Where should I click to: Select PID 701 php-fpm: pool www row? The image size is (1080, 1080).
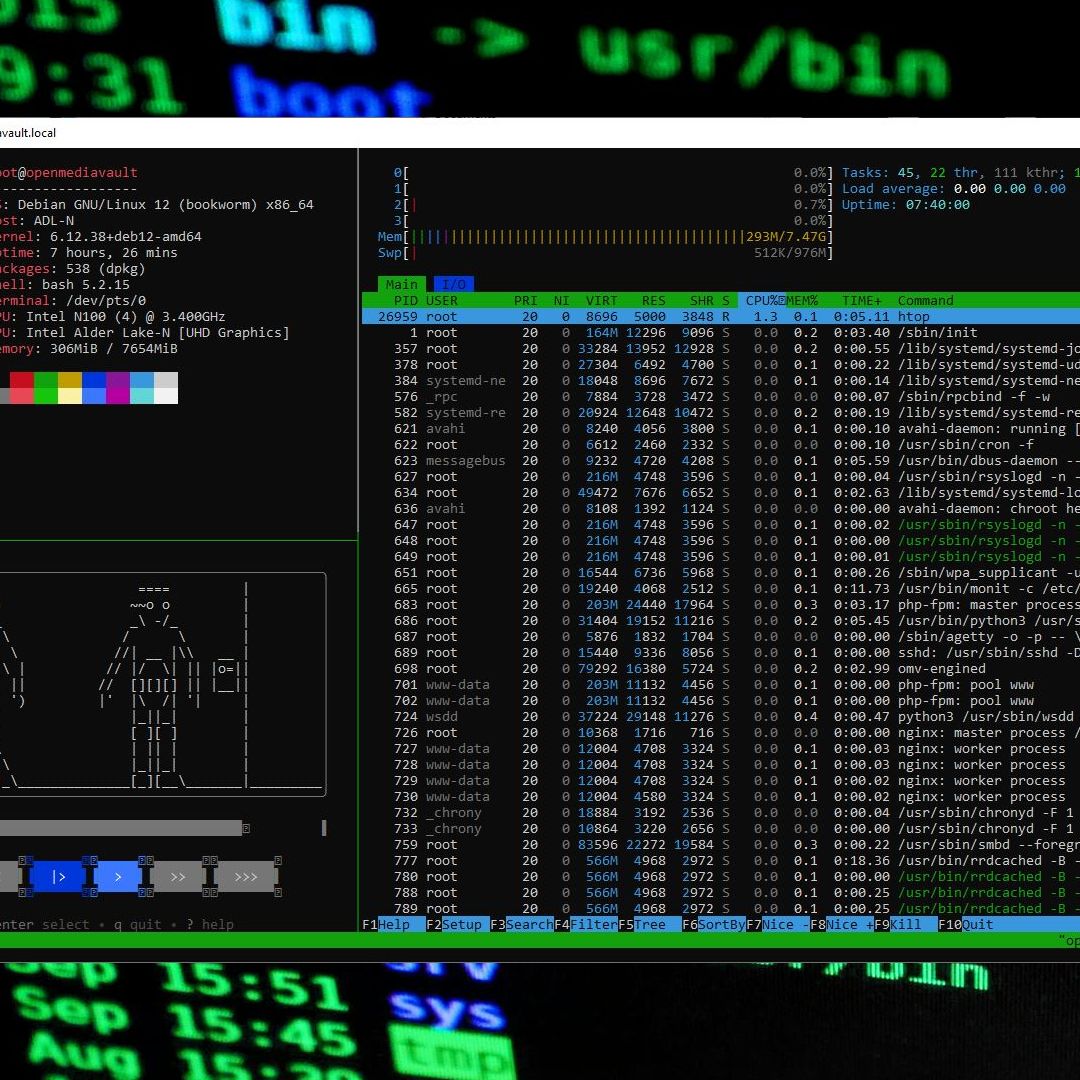click(720, 684)
